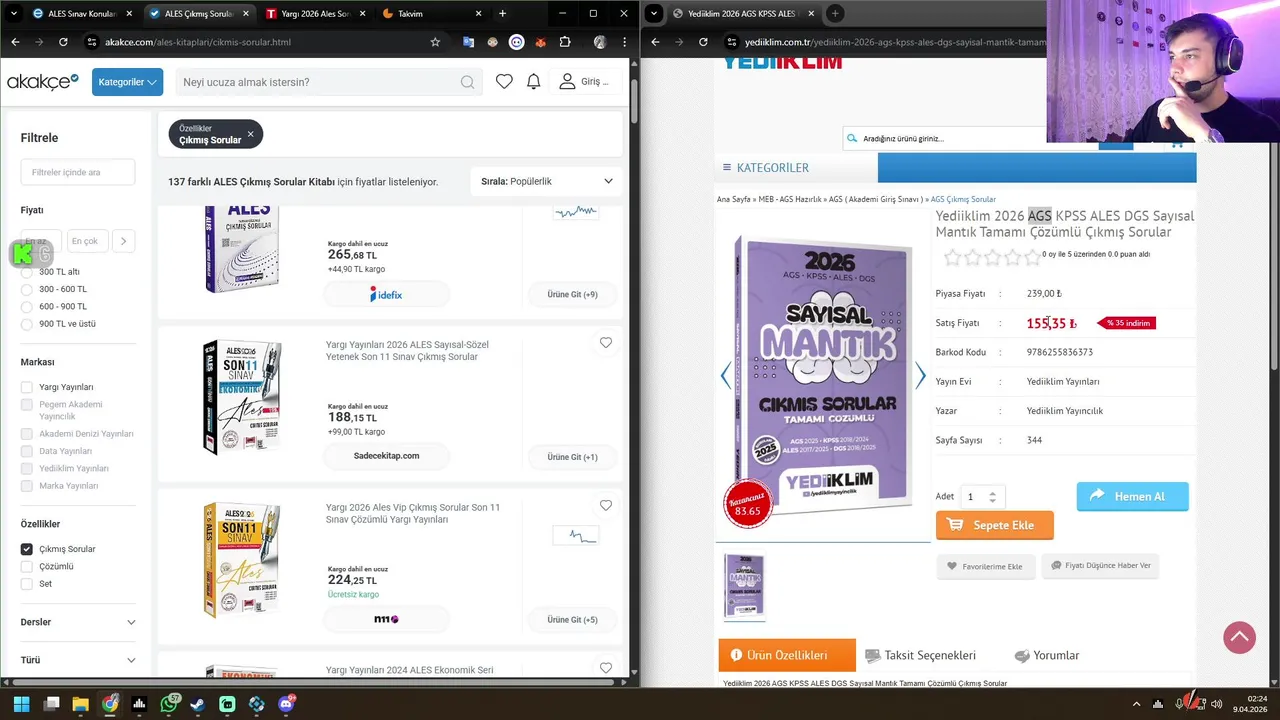Click the Sepete Ekle button
This screenshot has width=1280, height=720.
[994, 525]
